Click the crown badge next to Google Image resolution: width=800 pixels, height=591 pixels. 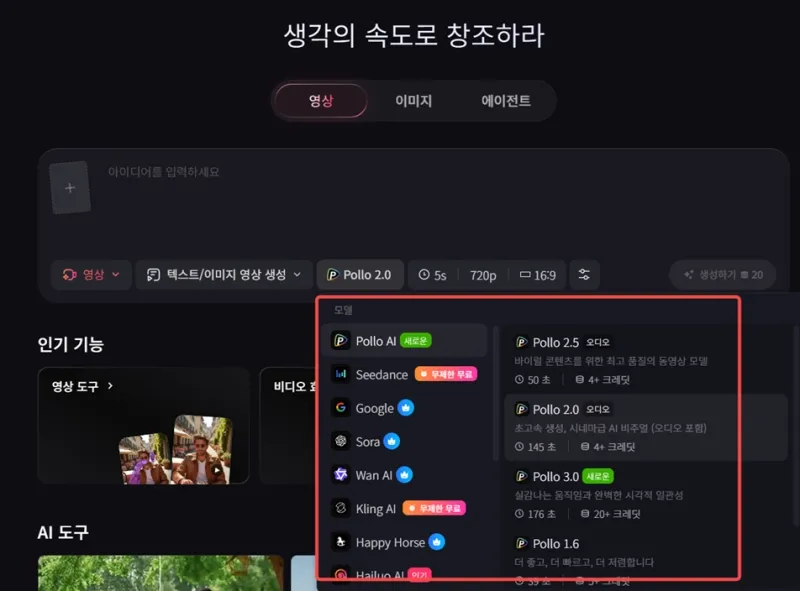[406, 408]
